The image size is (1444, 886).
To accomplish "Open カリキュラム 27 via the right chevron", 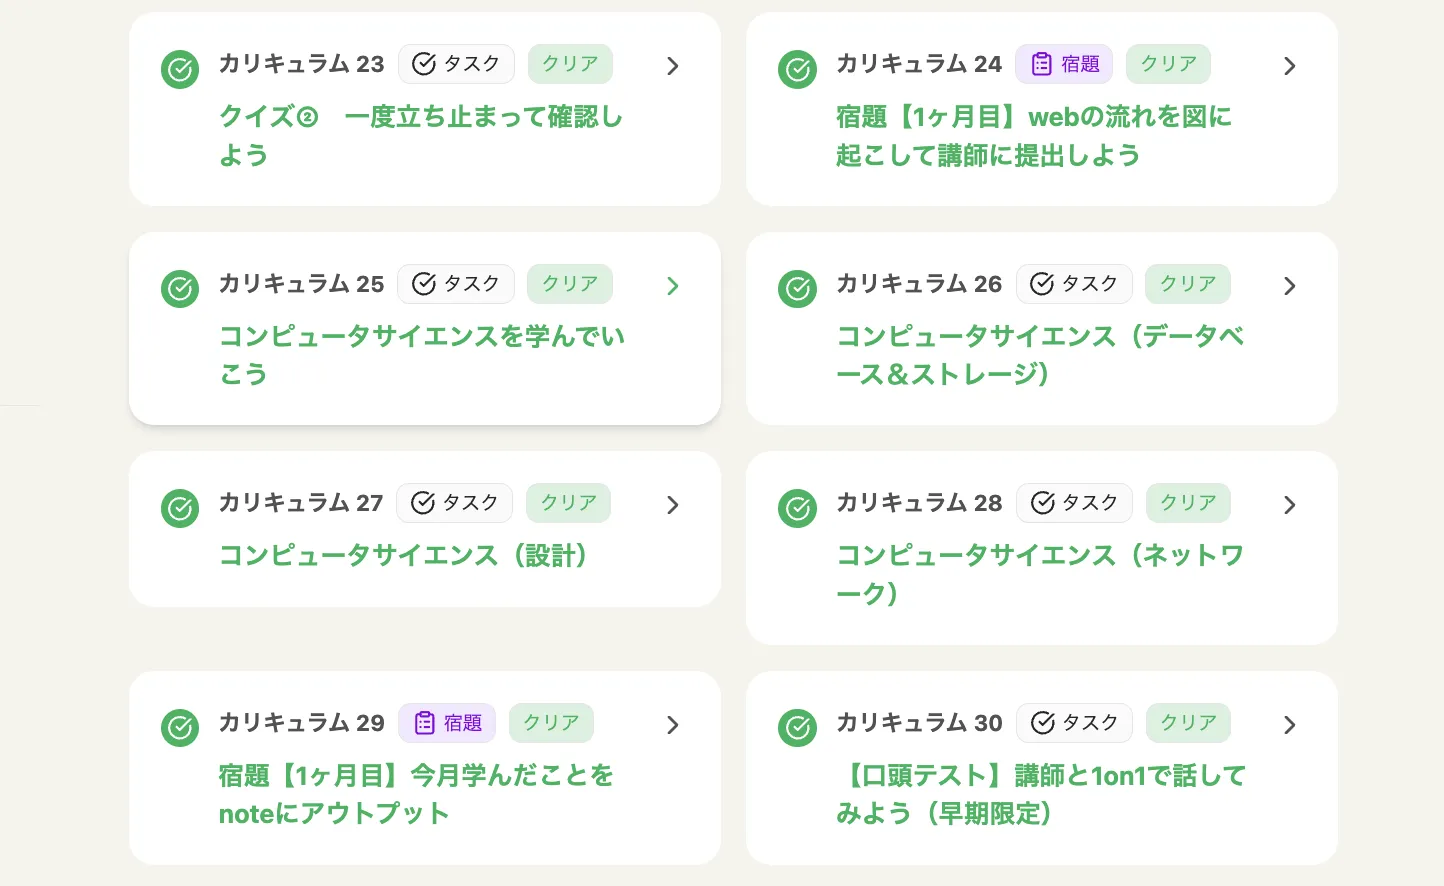I will coord(672,505).
